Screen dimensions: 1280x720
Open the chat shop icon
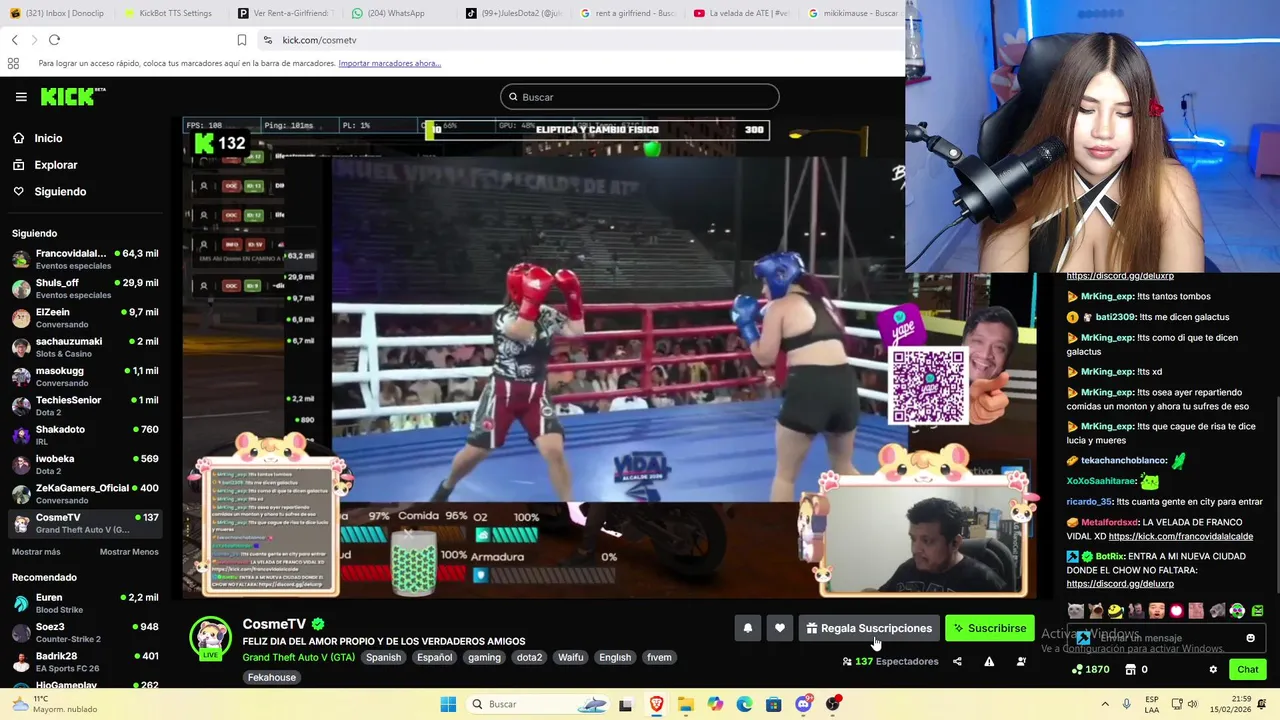pyautogui.click(x=1131, y=669)
